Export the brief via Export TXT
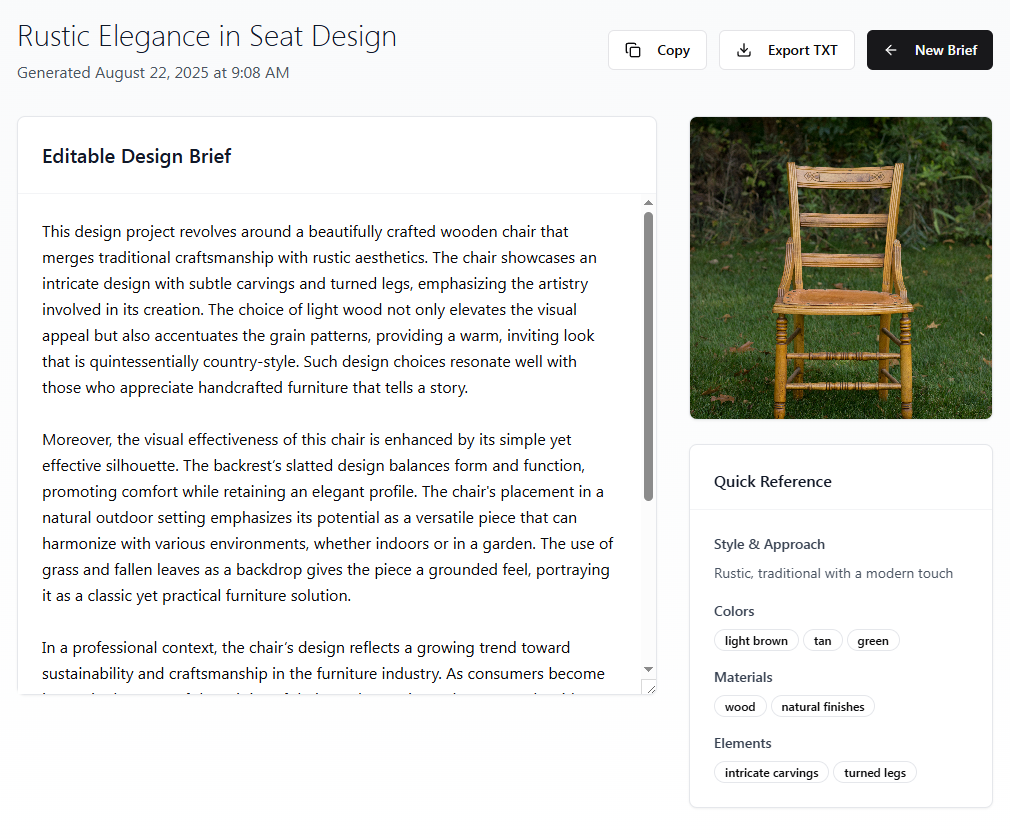 (787, 50)
